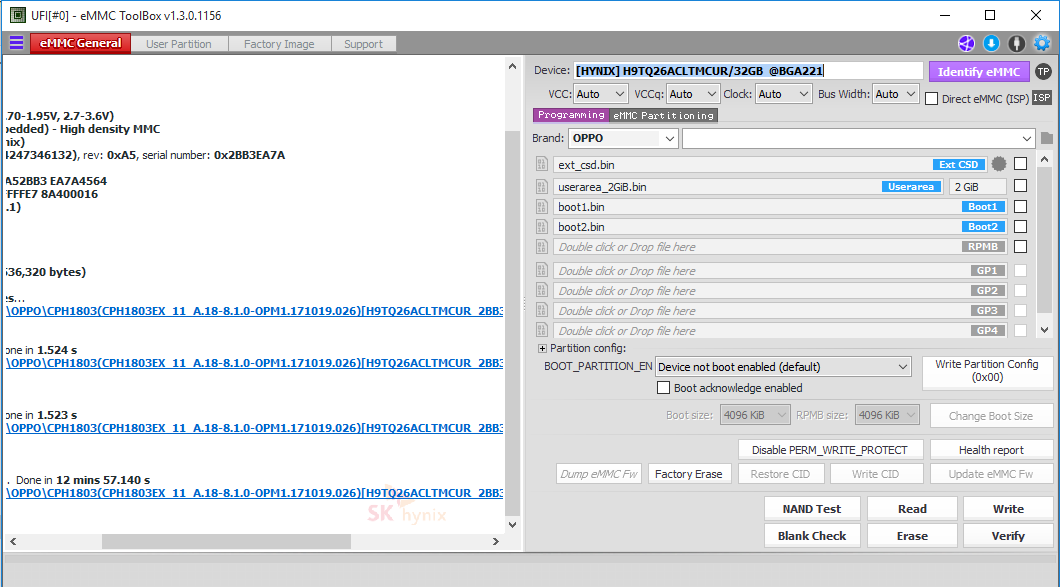Click the Userarea 2 GiB size field

pos(978,187)
